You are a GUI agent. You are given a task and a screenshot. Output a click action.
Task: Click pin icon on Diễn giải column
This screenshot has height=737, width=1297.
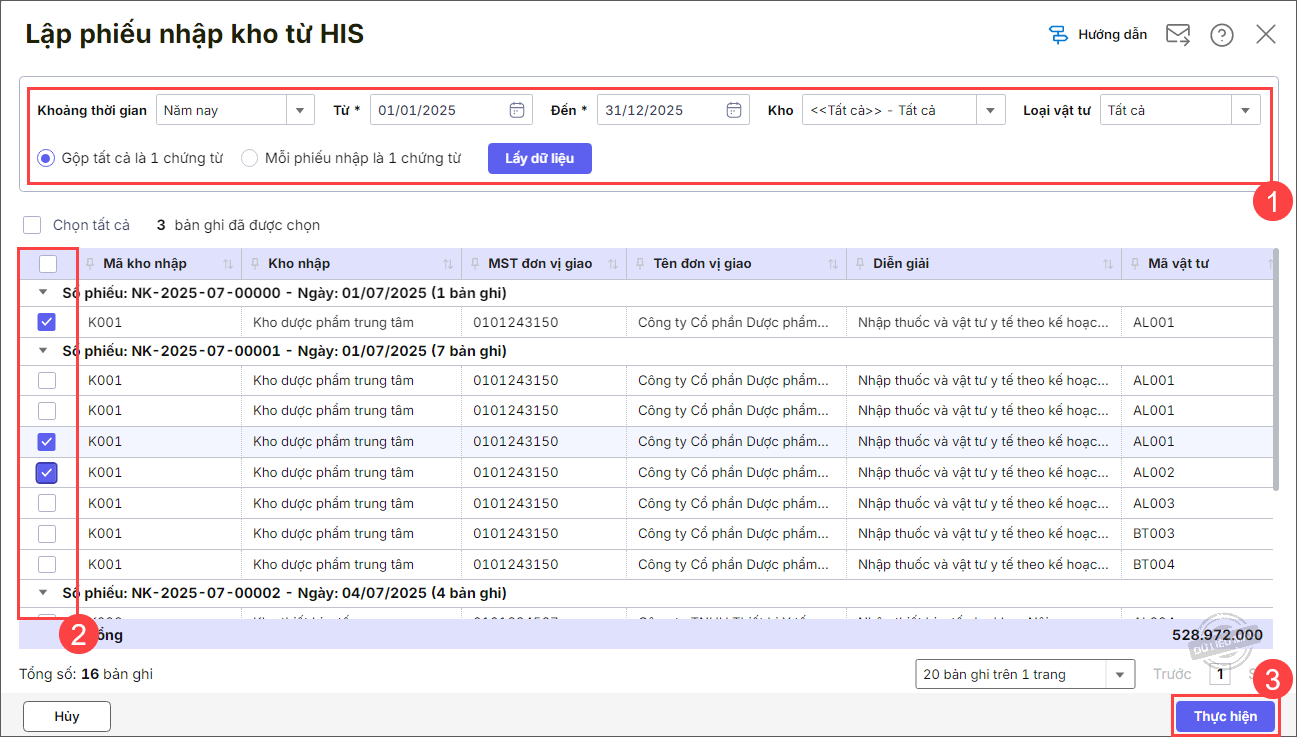point(861,264)
